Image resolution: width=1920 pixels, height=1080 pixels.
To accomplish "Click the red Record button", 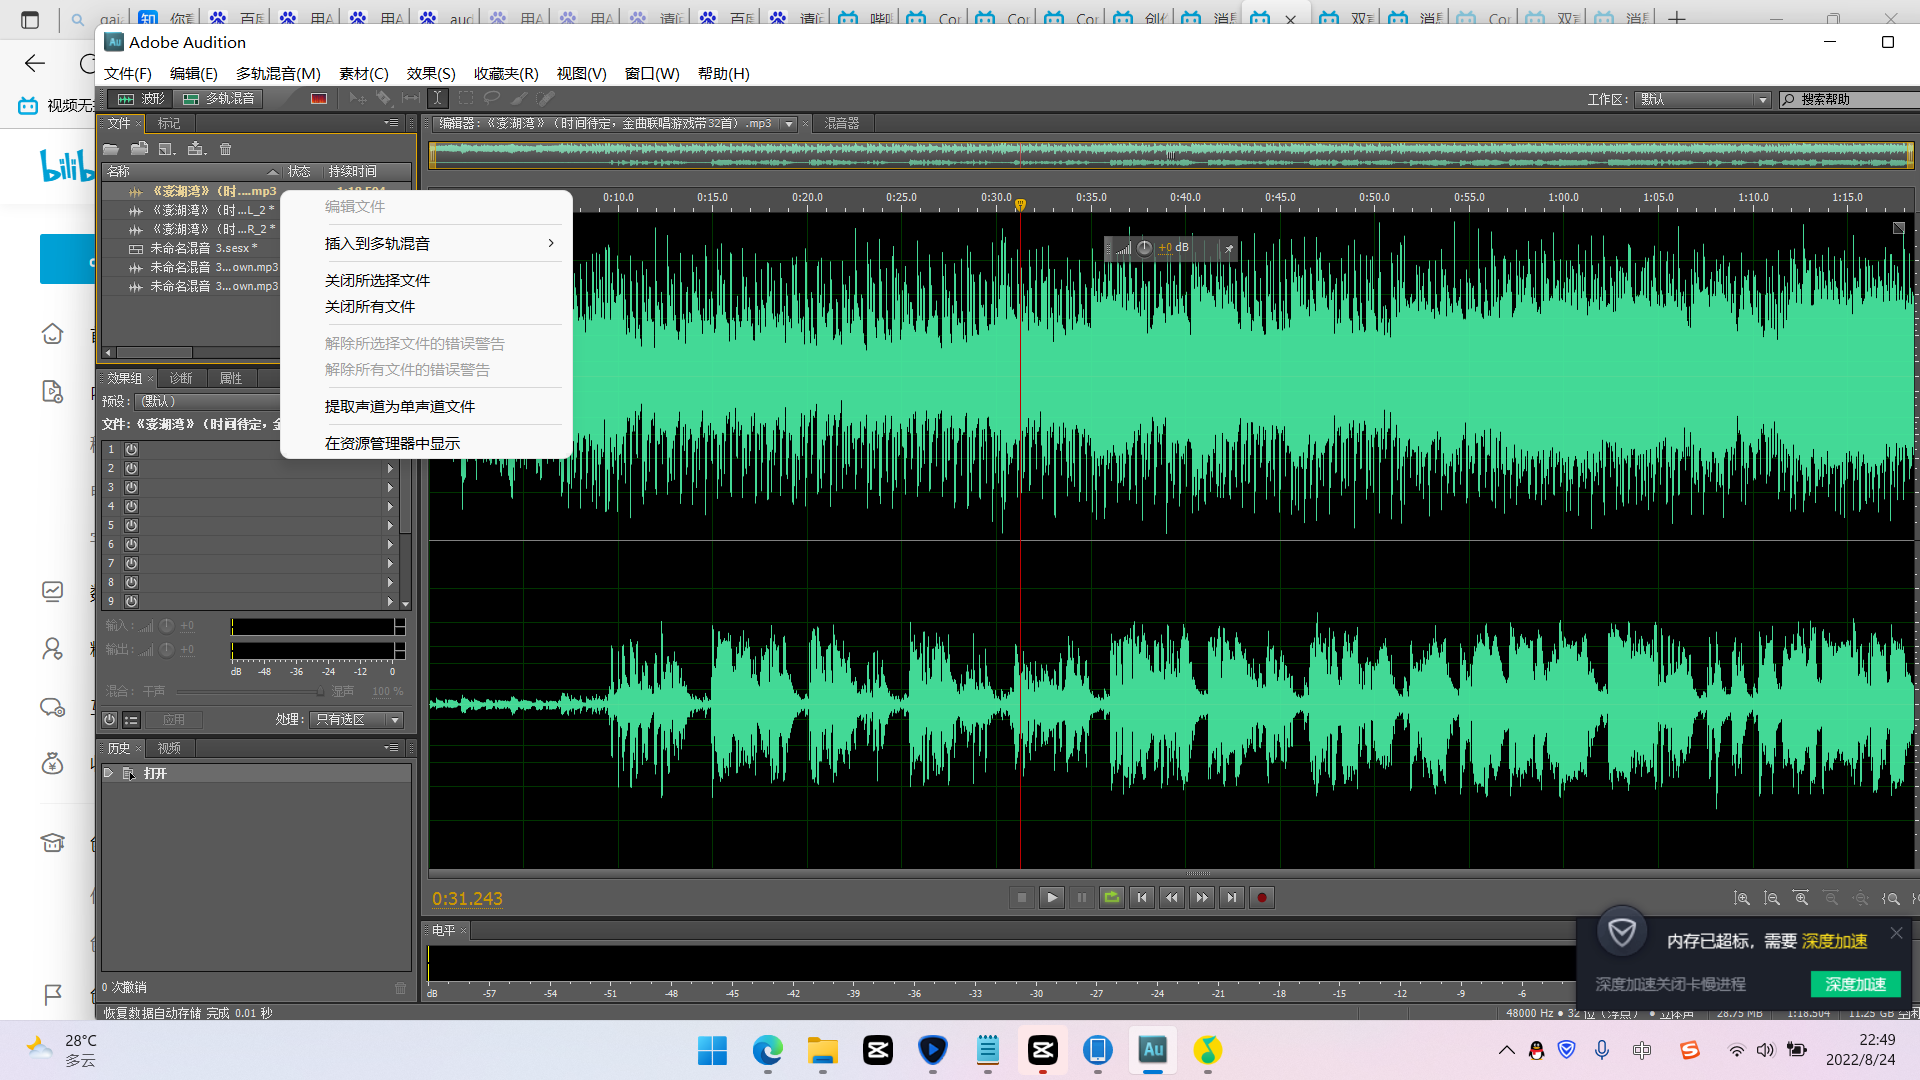I will (x=1262, y=898).
